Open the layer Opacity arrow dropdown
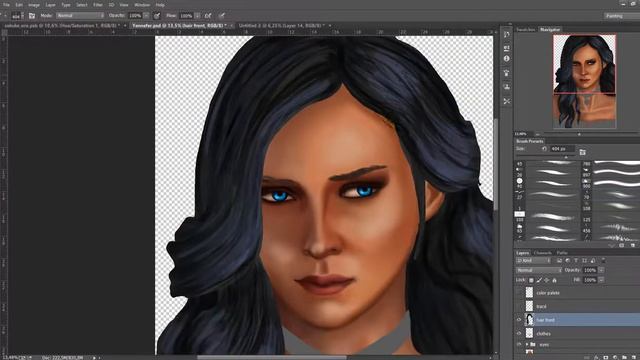Image resolution: width=640 pixels, height=360 pixels. pyautogui.click(x=601, y=270)
